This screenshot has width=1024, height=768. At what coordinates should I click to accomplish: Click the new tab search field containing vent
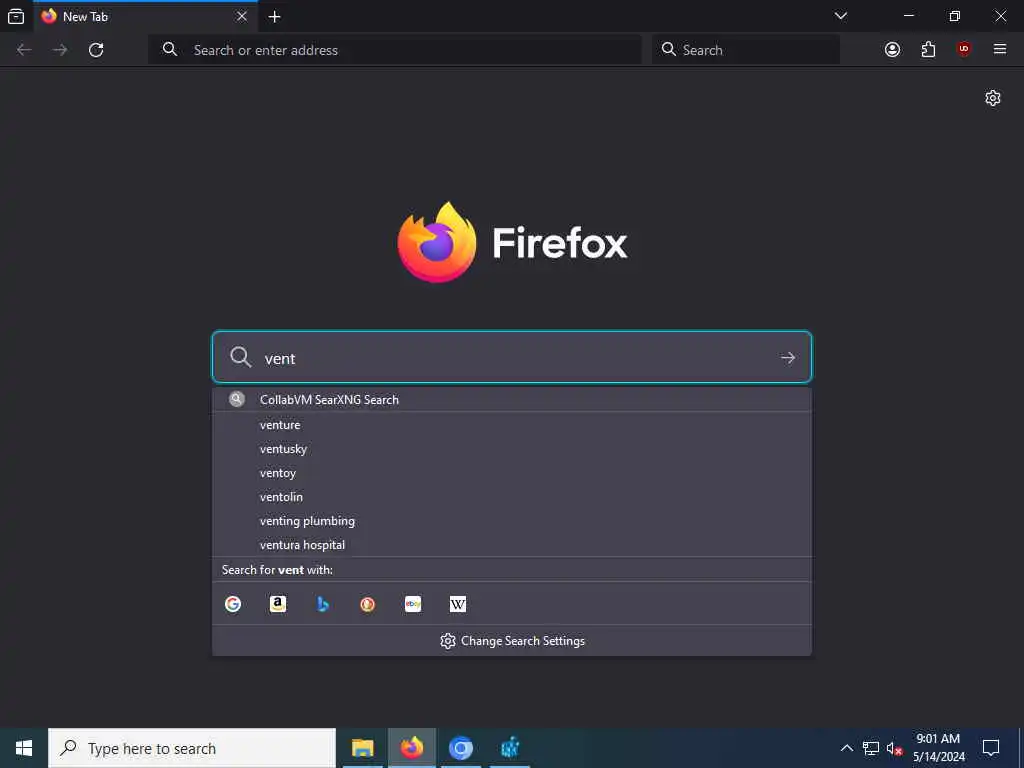coord(512,357)
